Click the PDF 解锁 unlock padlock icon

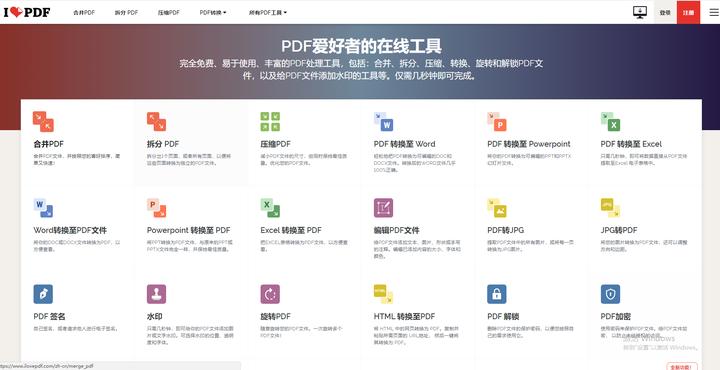pyautogui.click(x=497, y=294)
